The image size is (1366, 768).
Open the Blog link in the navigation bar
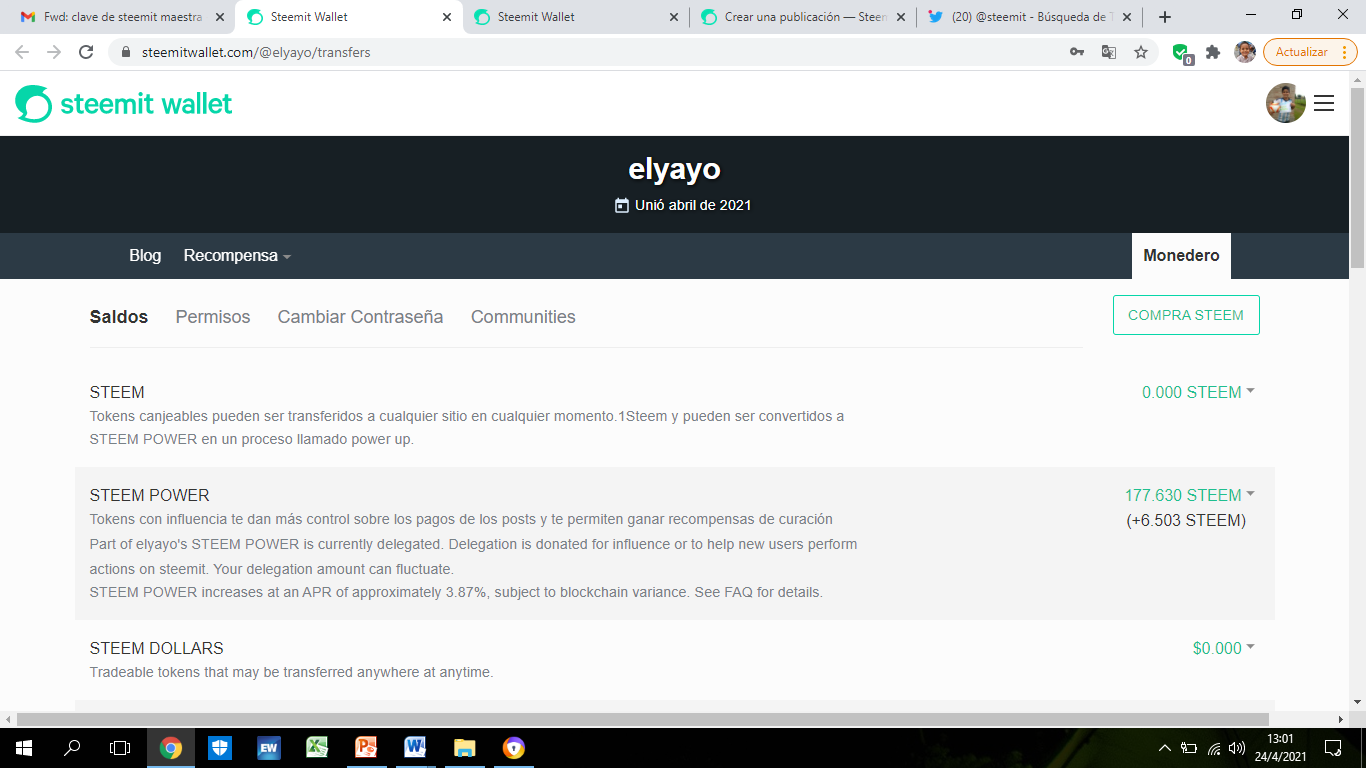pyautogui.click(x=145, y=256)
